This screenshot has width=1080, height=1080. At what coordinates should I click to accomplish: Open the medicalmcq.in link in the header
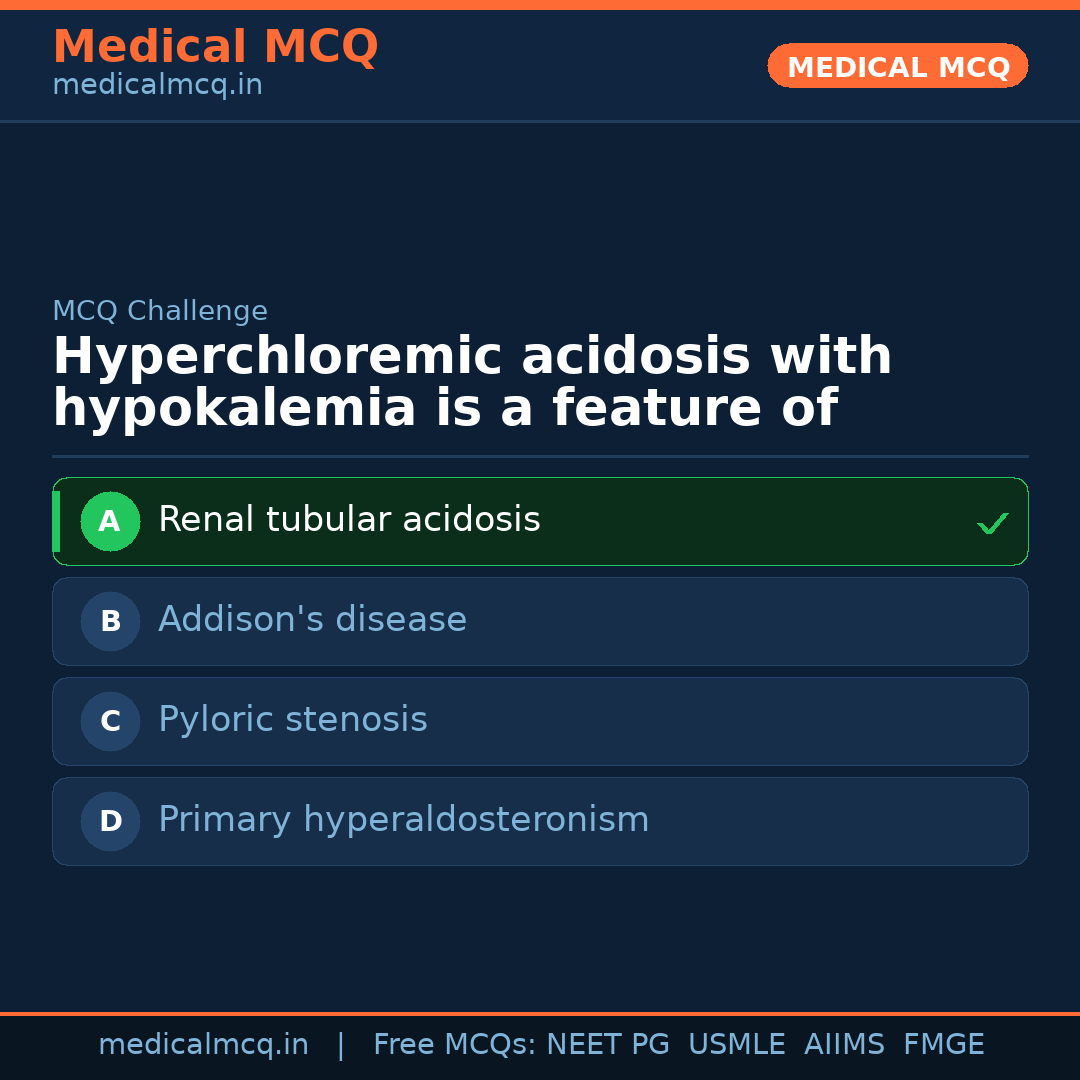coord(157,85)
